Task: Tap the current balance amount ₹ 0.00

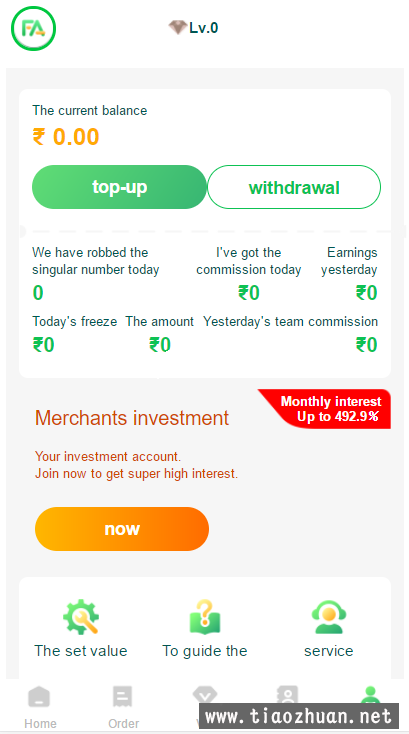Action: 66,137
